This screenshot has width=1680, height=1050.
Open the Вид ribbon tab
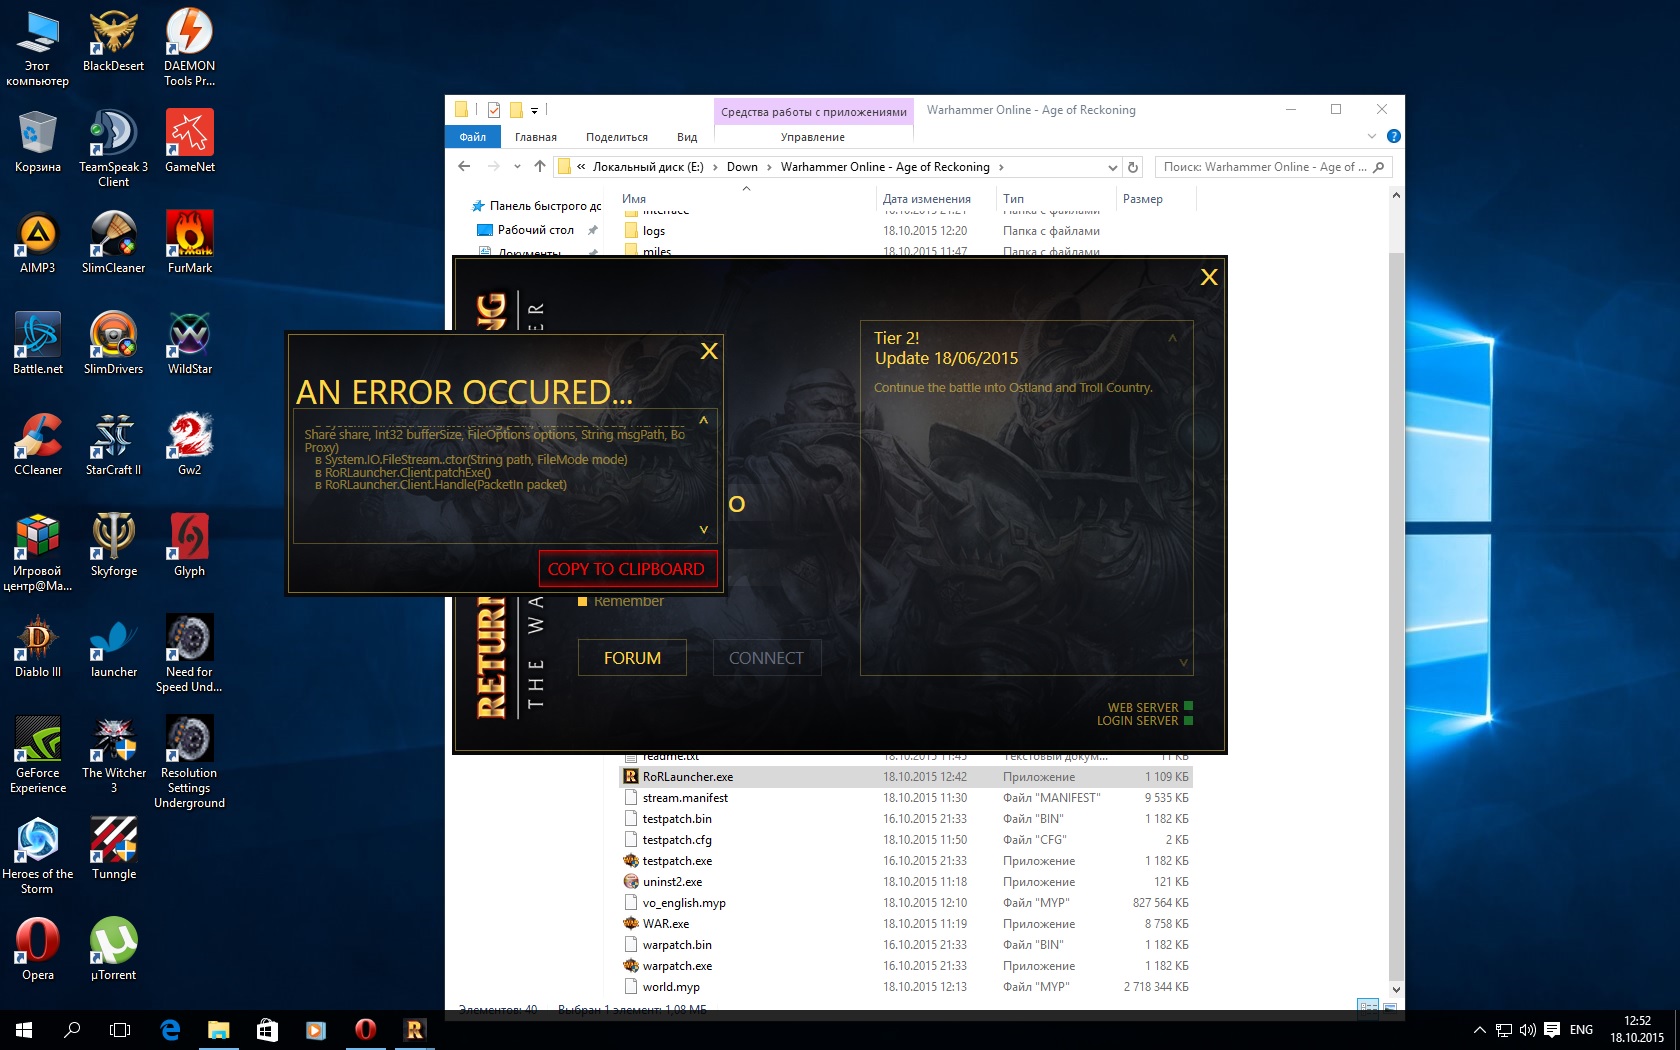coord(686,137)
